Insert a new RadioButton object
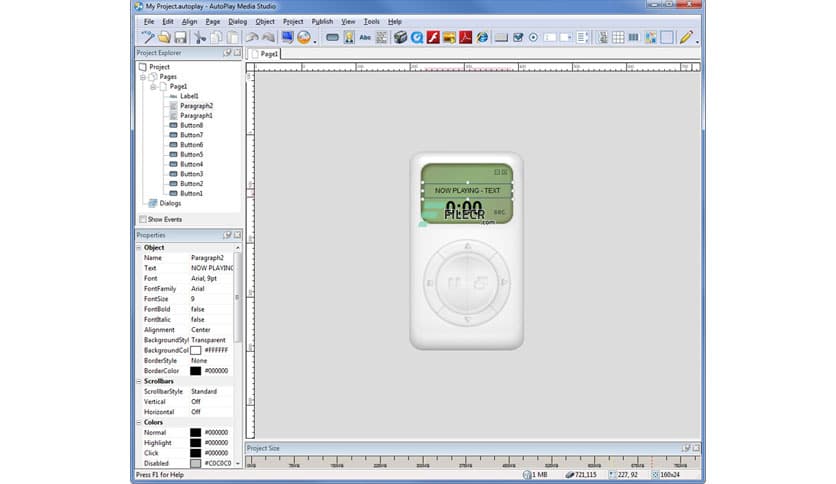The width and height of the screenshot is (836, 484). click(x=533, y=37)
